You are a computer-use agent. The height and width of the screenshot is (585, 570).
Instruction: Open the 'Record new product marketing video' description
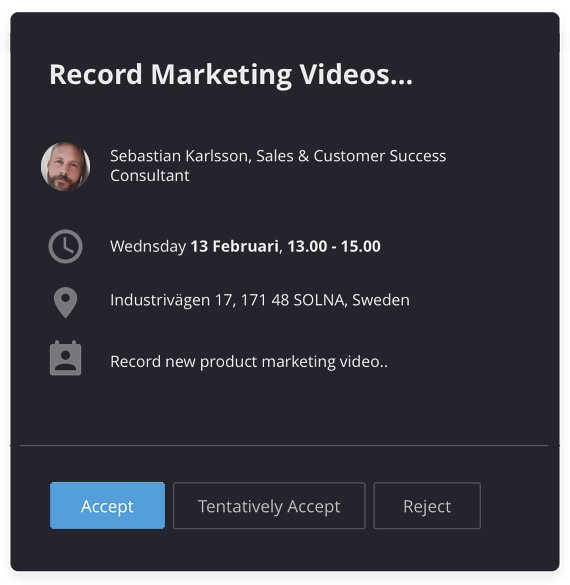click(x=249, y=362)
